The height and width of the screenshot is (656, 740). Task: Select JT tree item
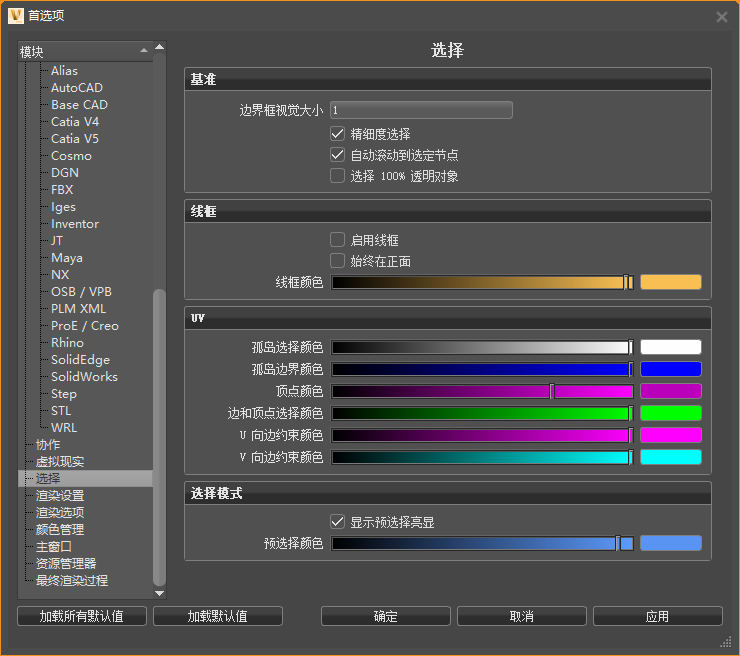(57, 241)
